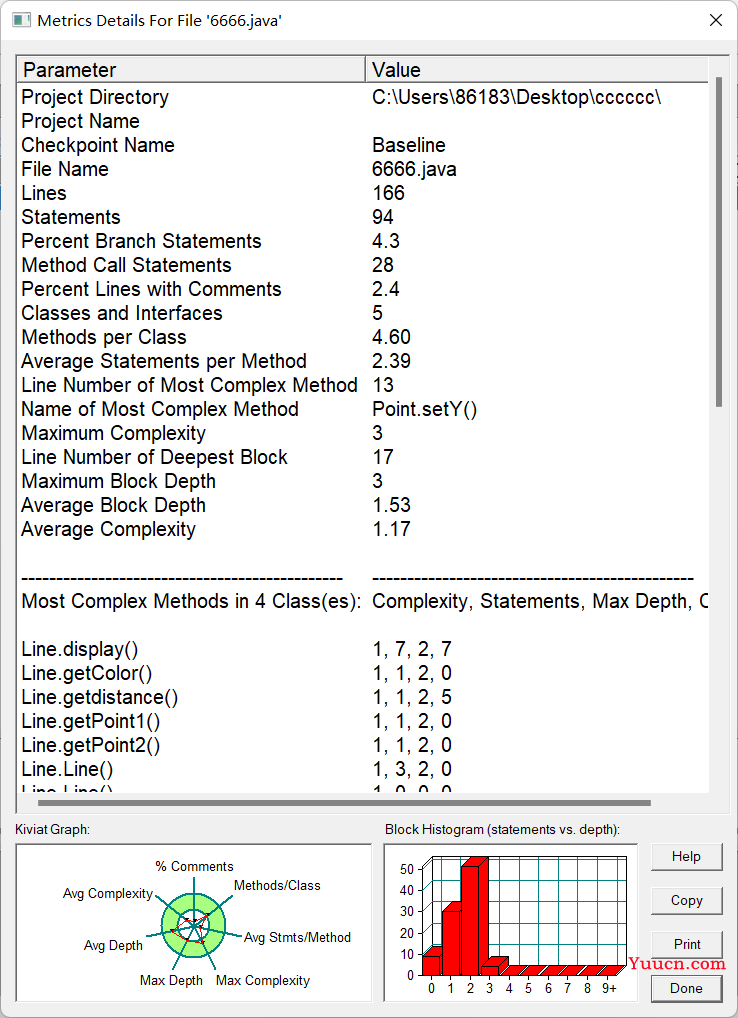Select the Maximum Block Depth row
The width and height of the screenshot is (738, 1018).
363,481
